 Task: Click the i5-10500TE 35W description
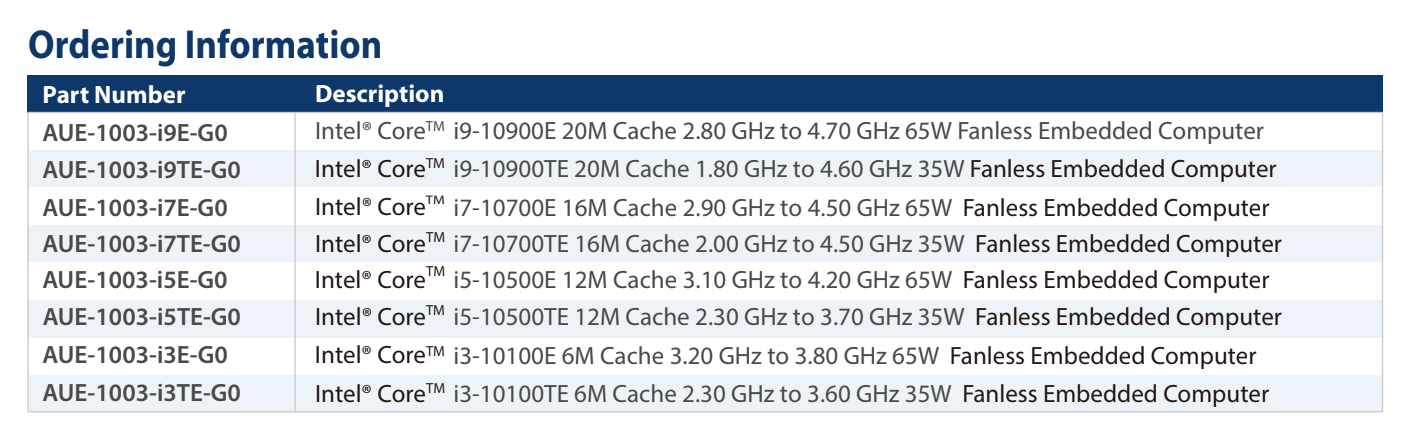(x=798, y=318)
